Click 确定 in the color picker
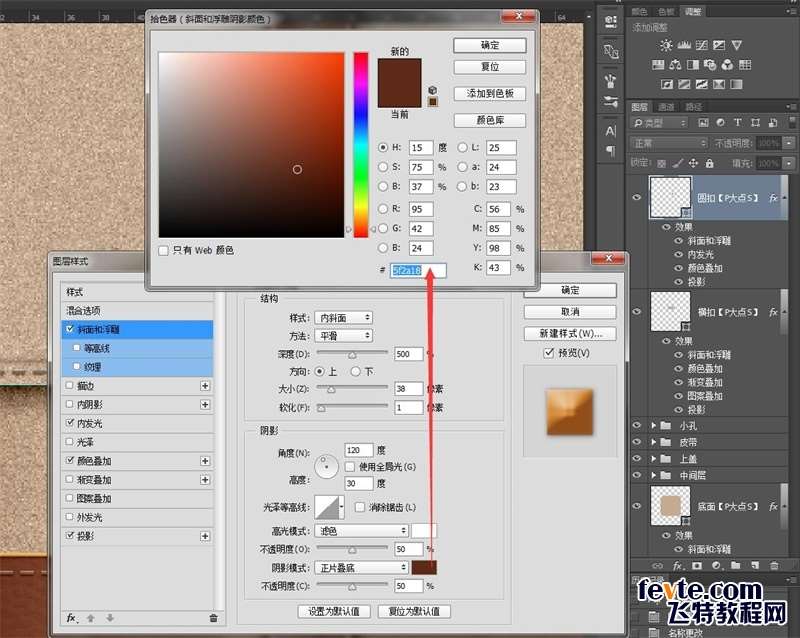 pos(490,45)
